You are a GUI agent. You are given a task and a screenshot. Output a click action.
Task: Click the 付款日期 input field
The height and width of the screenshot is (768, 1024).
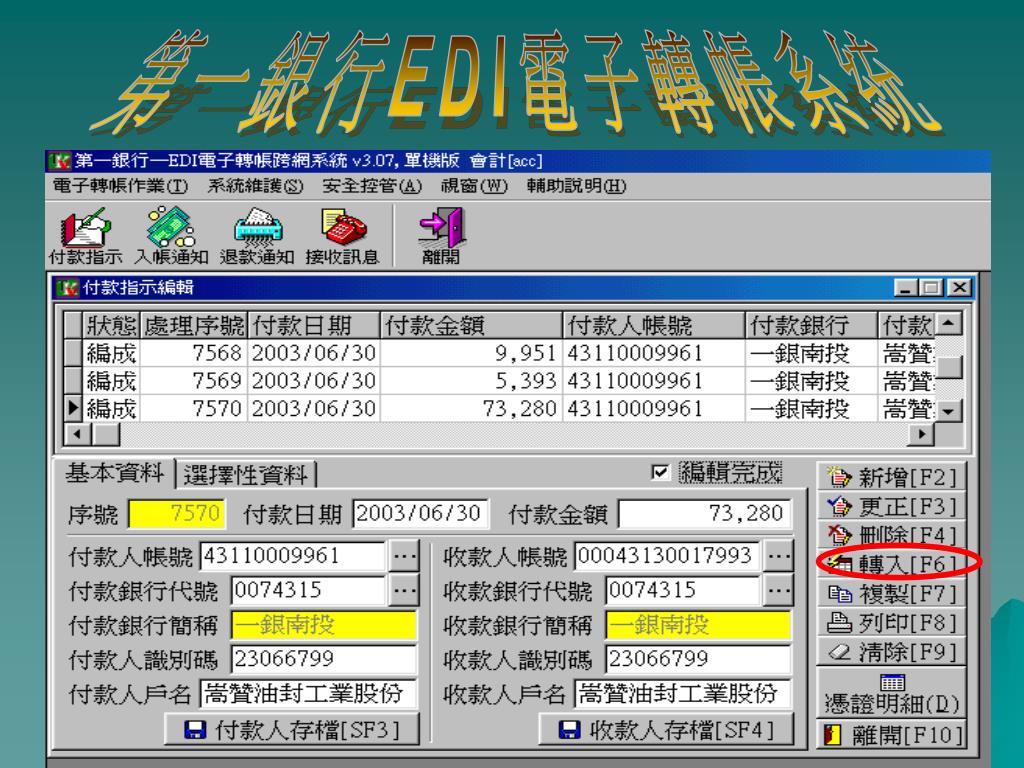coord(420,513)
